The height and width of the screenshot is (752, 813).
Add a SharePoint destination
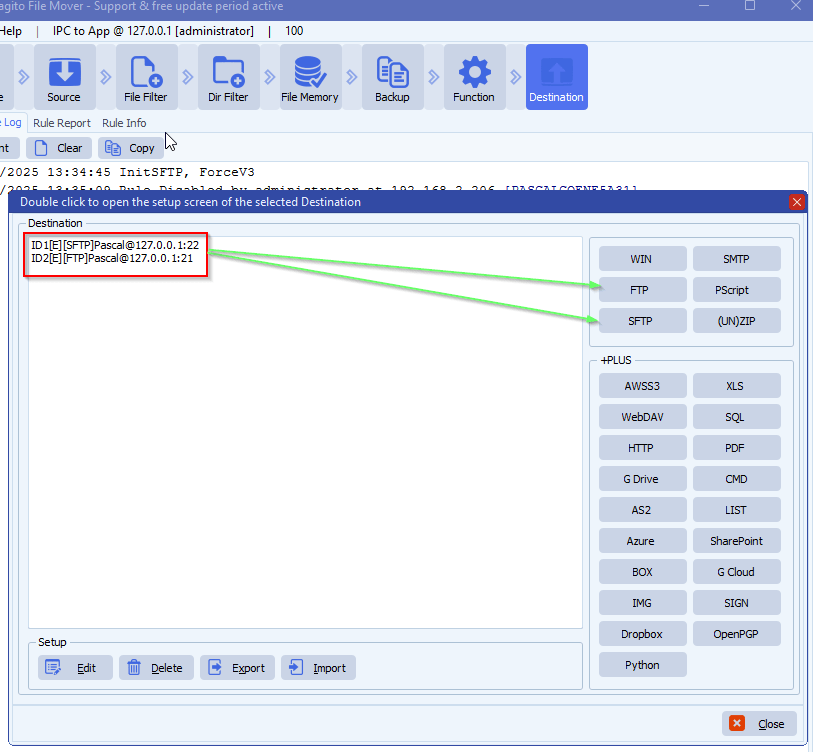[x=736, y=541]
